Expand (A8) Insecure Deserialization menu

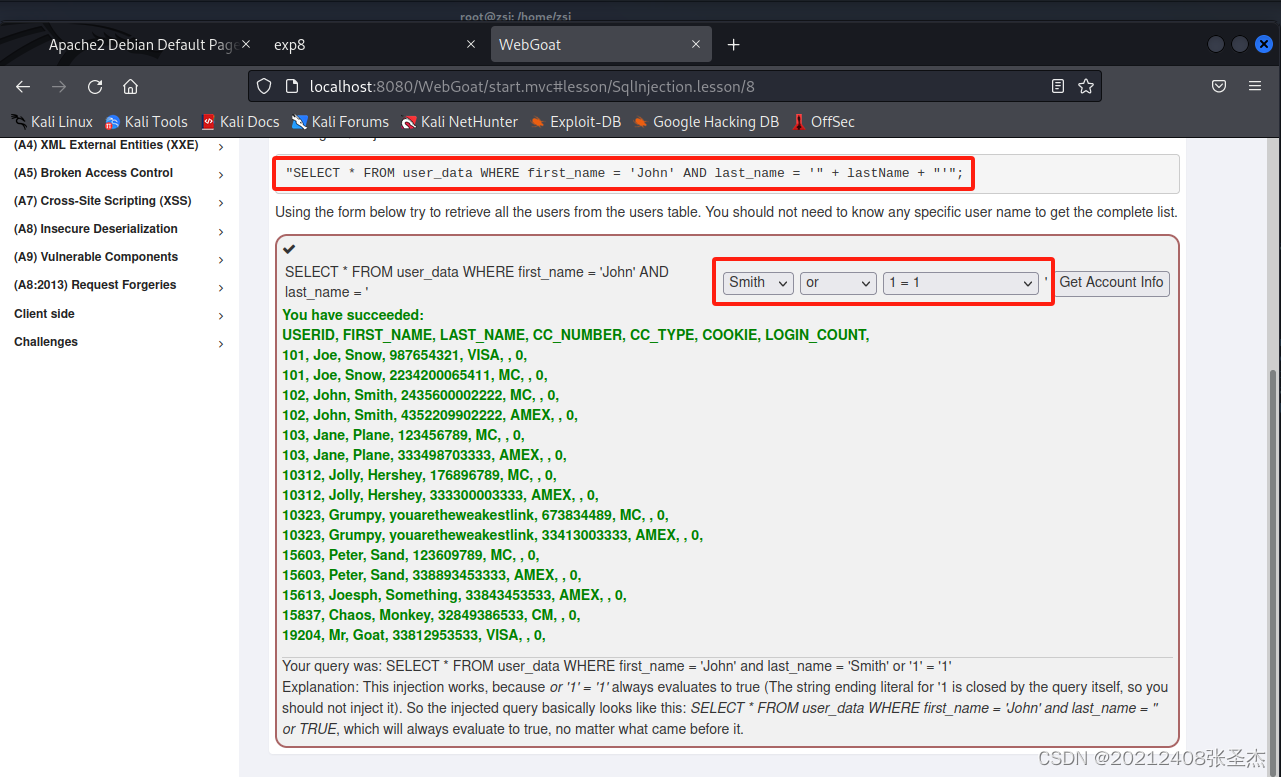coord(120,229)
